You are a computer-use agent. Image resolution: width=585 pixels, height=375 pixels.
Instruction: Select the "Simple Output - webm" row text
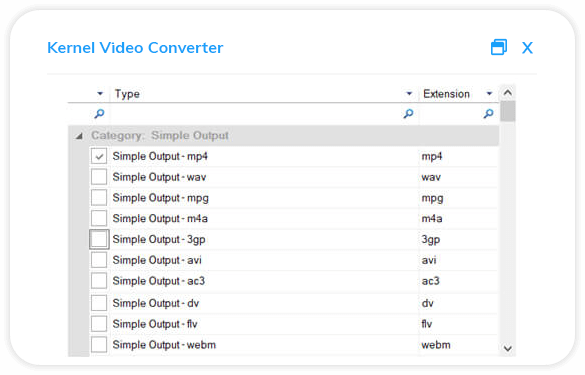click(164, 345)
